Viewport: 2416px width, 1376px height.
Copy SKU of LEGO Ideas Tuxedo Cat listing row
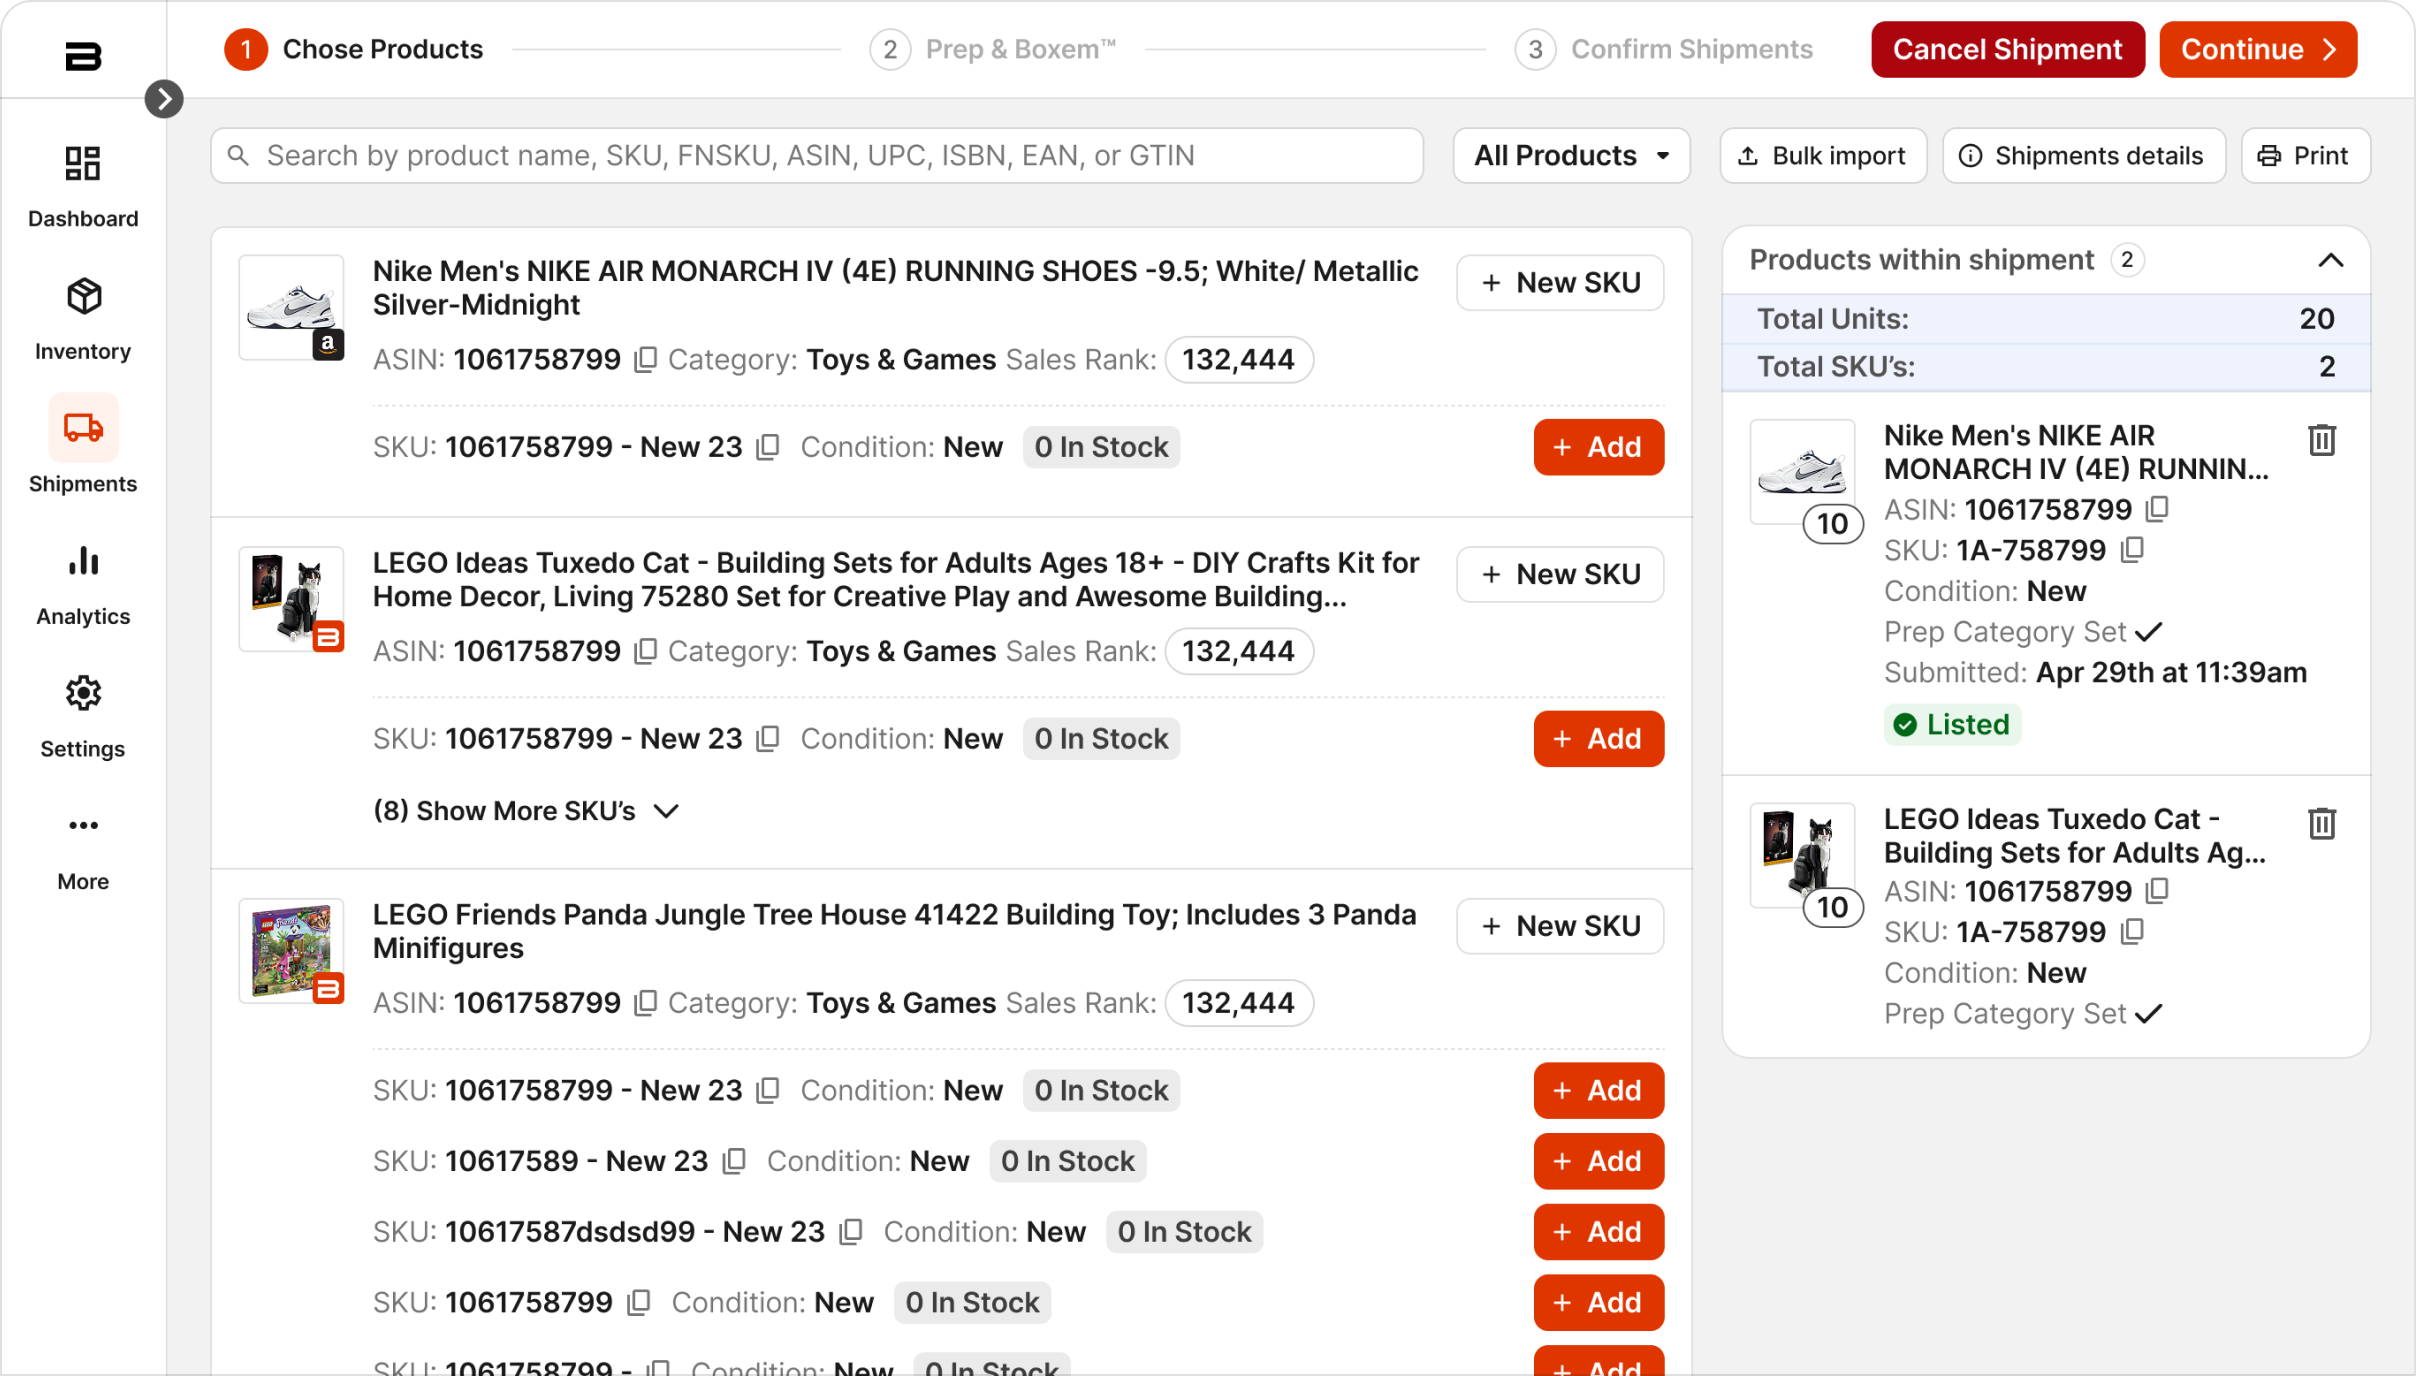tap(768, 739)
